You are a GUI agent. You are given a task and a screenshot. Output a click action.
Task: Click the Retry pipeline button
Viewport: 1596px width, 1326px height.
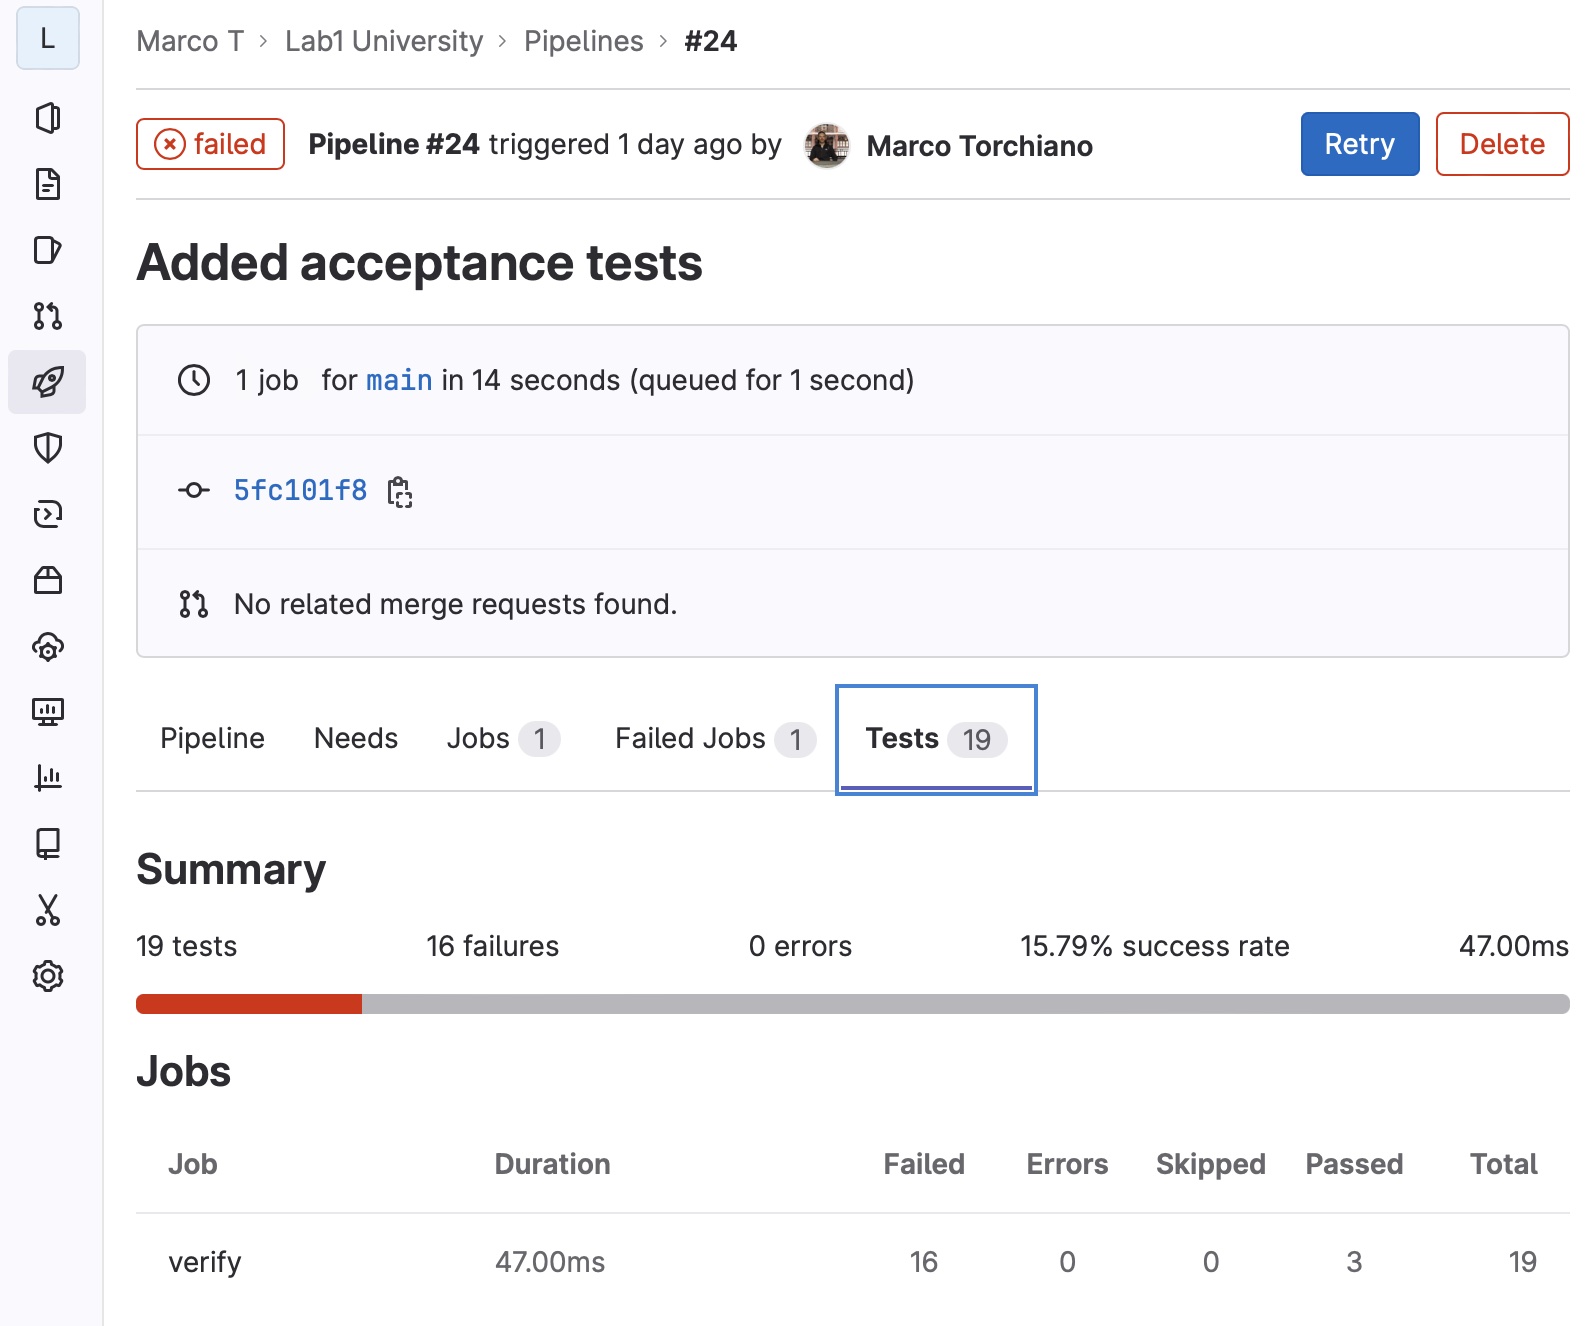1359,144
